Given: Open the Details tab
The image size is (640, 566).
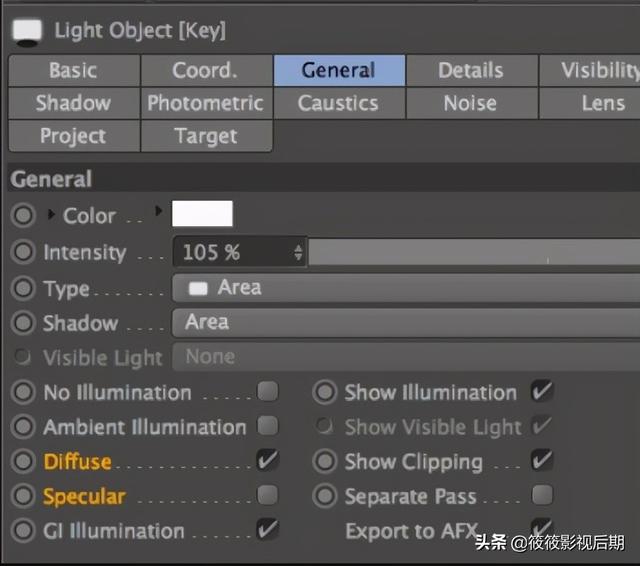Looking at the screenshot, I should [471, 70].
